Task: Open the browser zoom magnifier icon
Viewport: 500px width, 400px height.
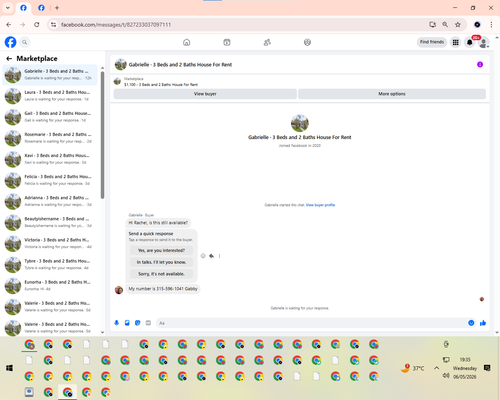Action: pos(445,25)
